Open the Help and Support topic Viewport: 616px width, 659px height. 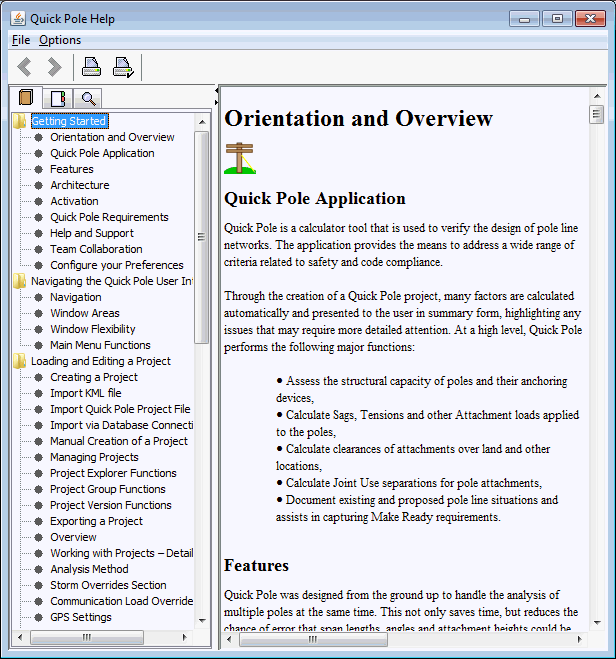coord(92,233)
